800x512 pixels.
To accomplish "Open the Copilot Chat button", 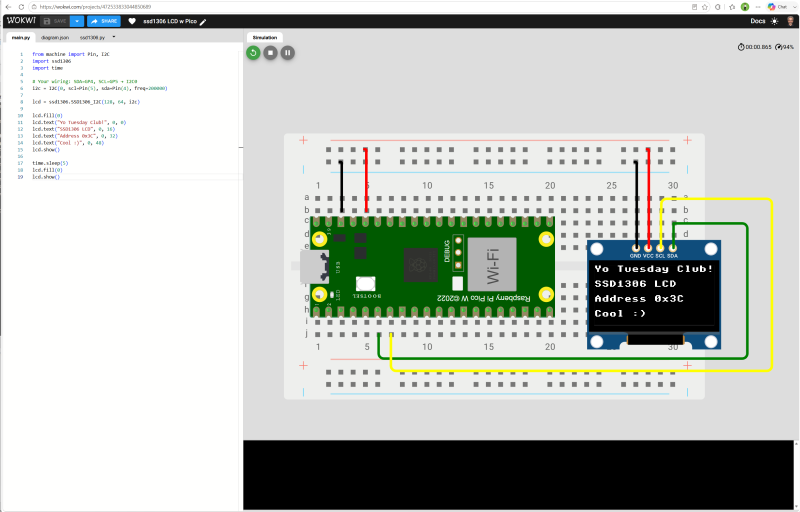I will coord(779,7).
